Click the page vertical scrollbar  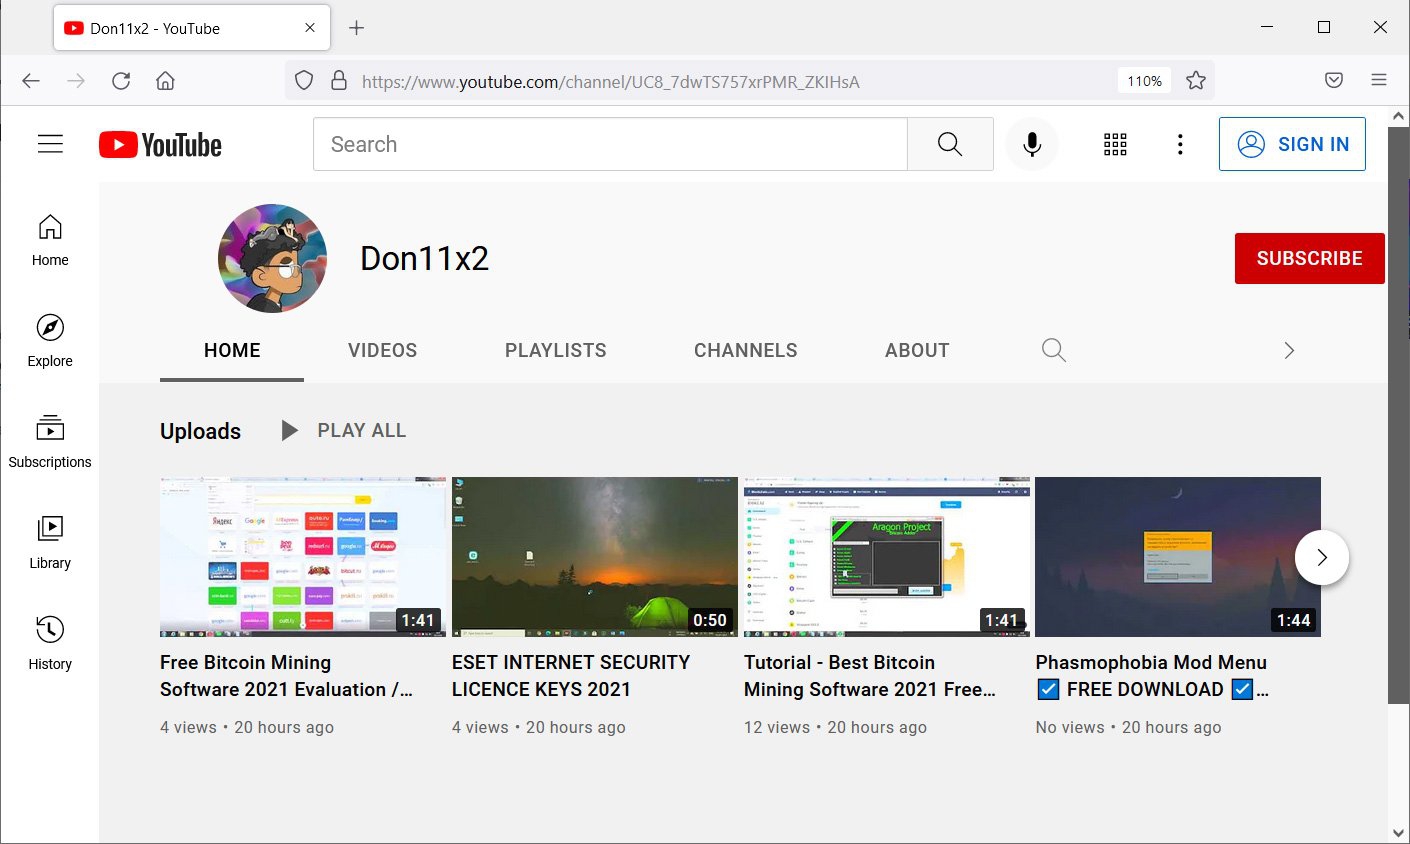click(1398, 415)
